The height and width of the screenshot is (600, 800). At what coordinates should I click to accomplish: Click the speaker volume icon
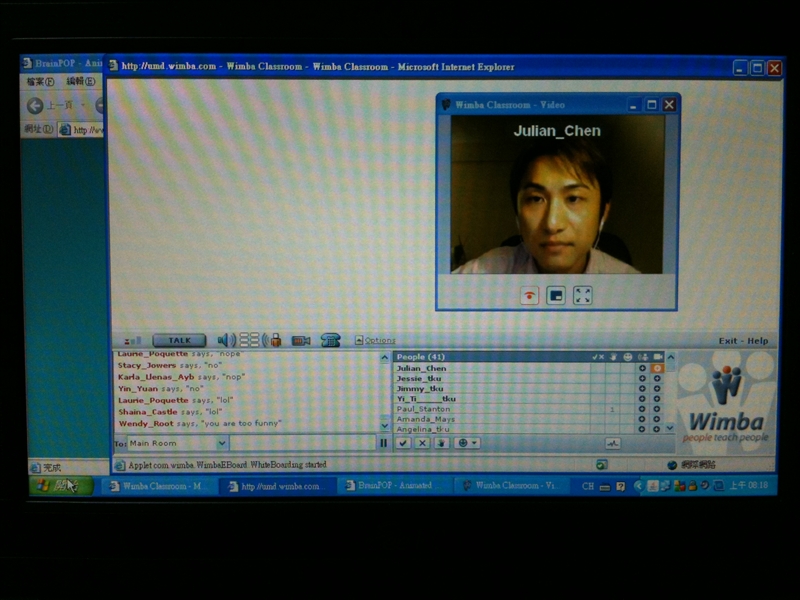click(x=226, y=340)
